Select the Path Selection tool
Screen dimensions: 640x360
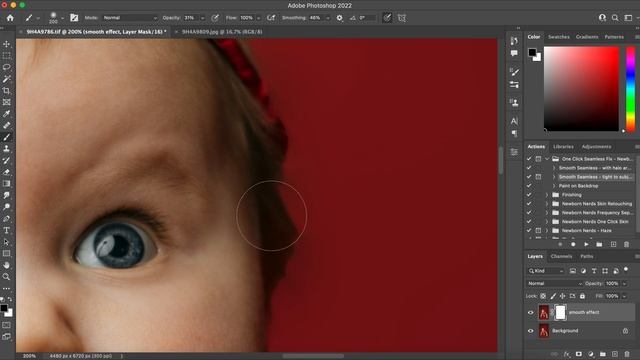[7, 242]
